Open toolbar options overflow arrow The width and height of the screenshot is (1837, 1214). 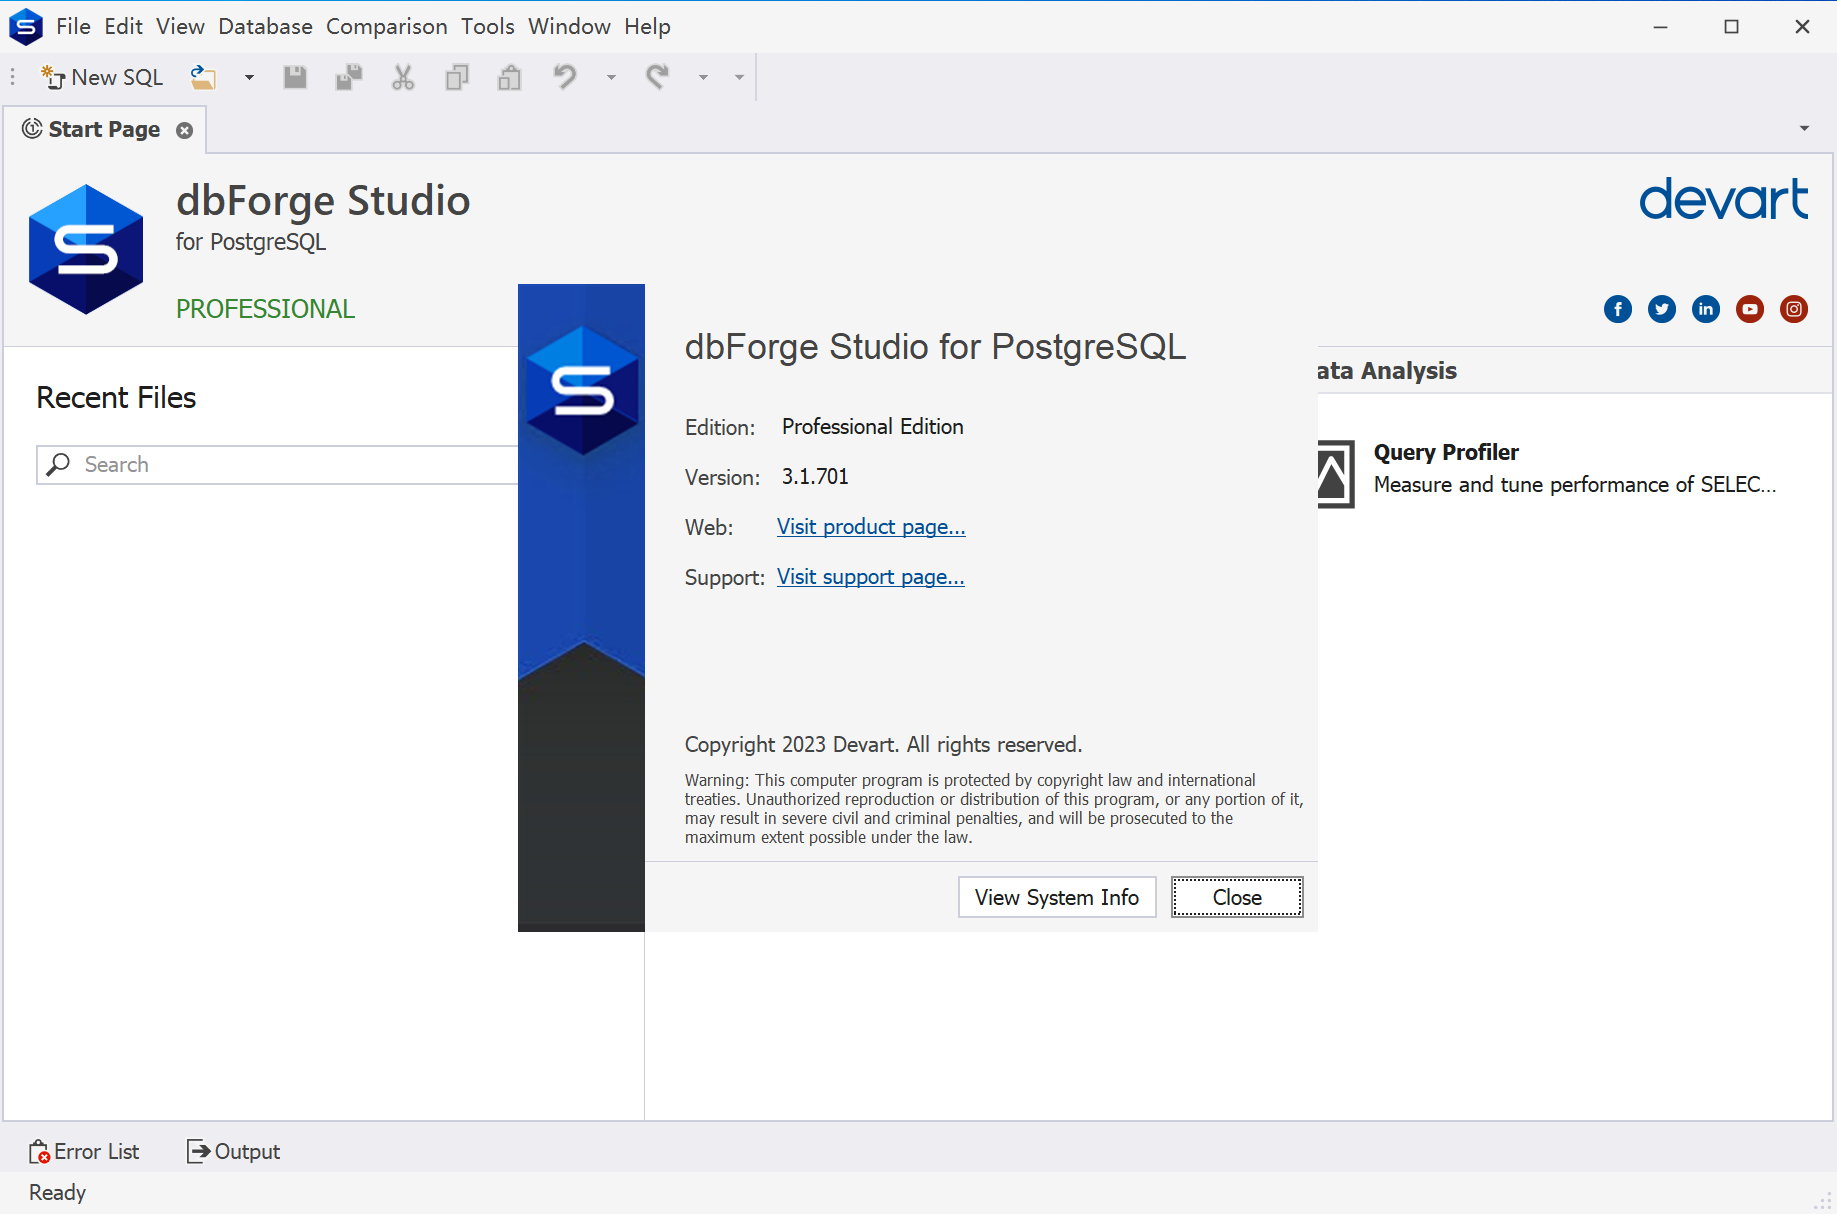pos(739,77)
